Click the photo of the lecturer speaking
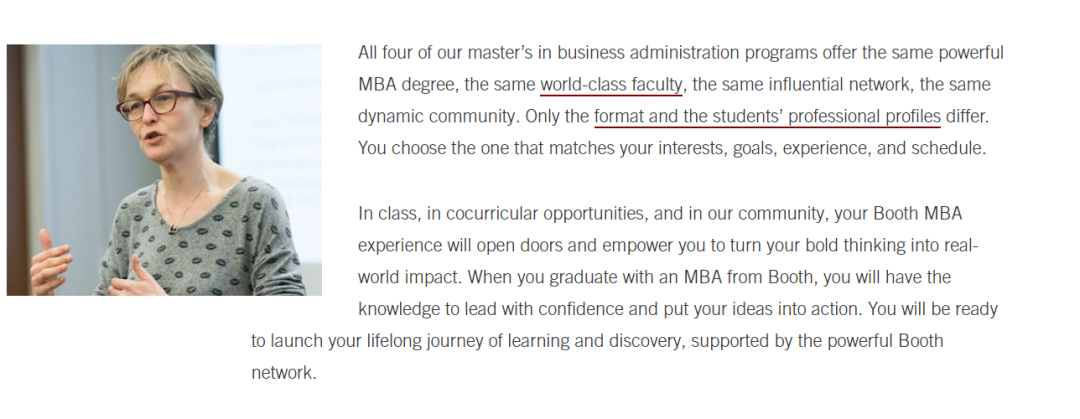 point(164,170)
